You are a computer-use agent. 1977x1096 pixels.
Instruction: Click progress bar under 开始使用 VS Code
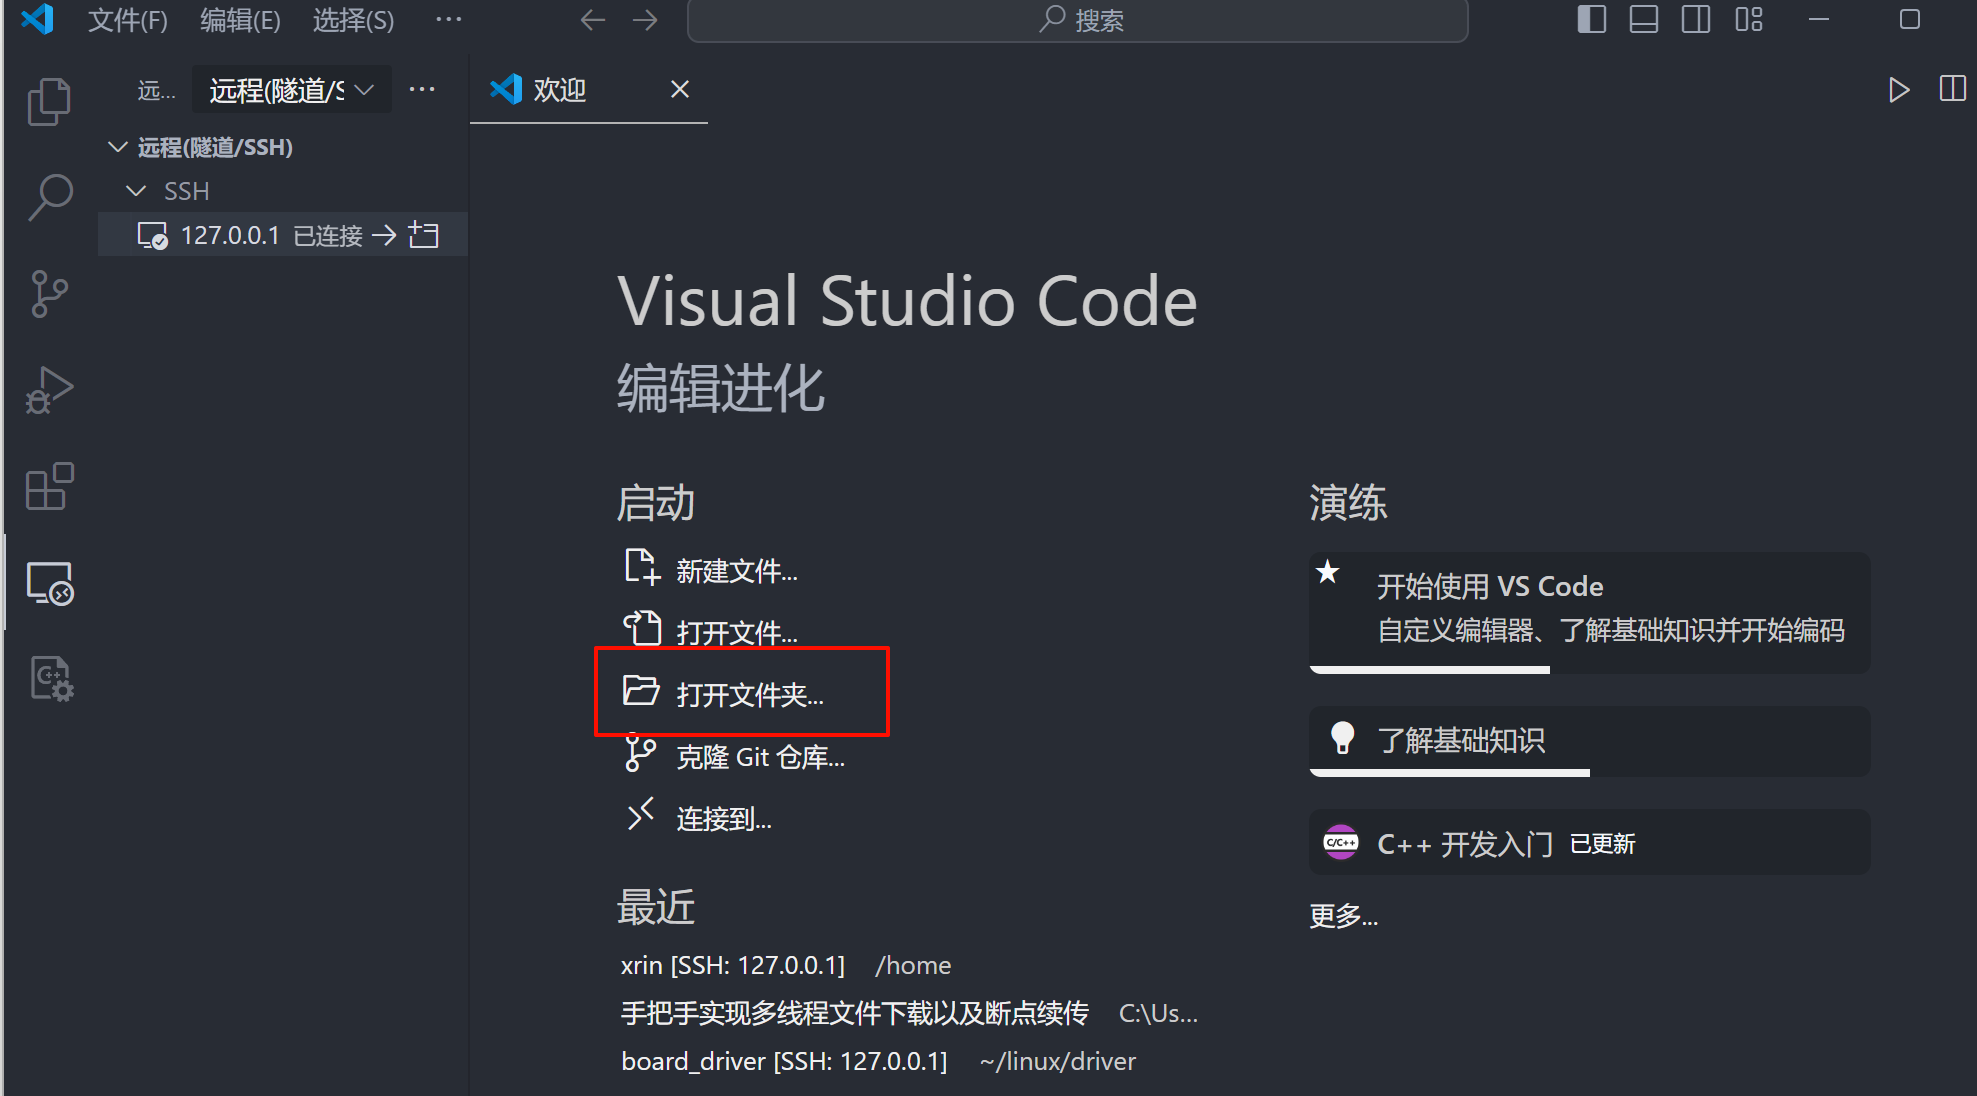click(x=1430, y=670)
